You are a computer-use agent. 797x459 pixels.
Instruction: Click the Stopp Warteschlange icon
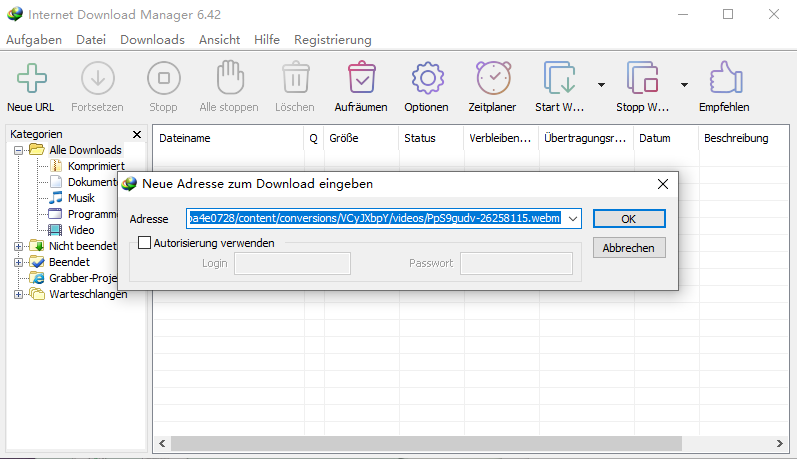click(643, 78)
